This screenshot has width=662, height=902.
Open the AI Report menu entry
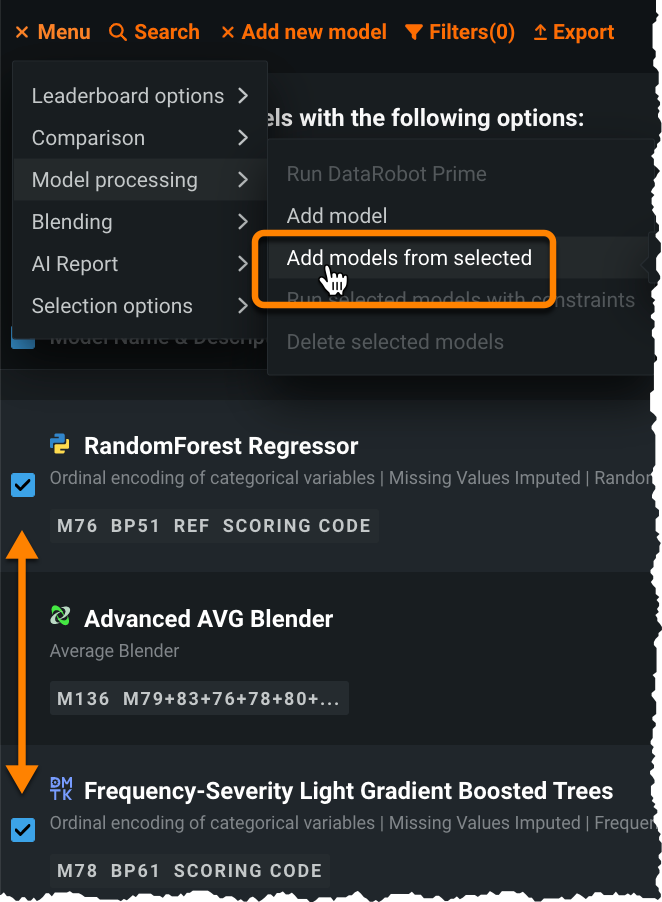[75, 264]
